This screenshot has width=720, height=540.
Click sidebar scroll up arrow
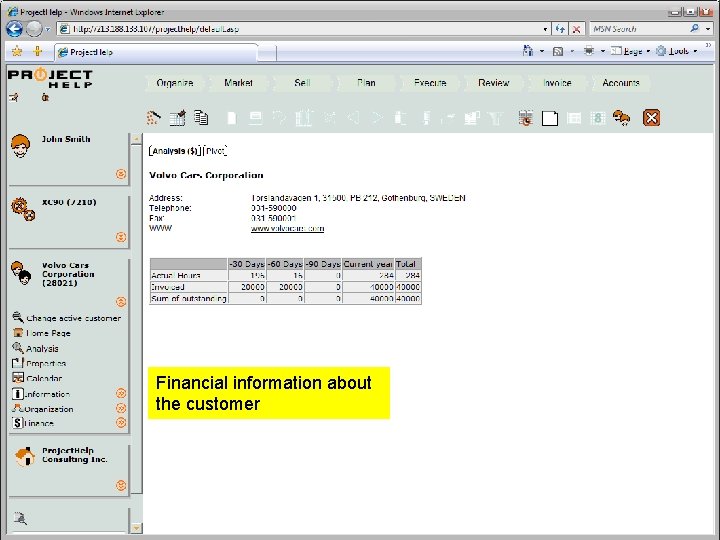136,139
